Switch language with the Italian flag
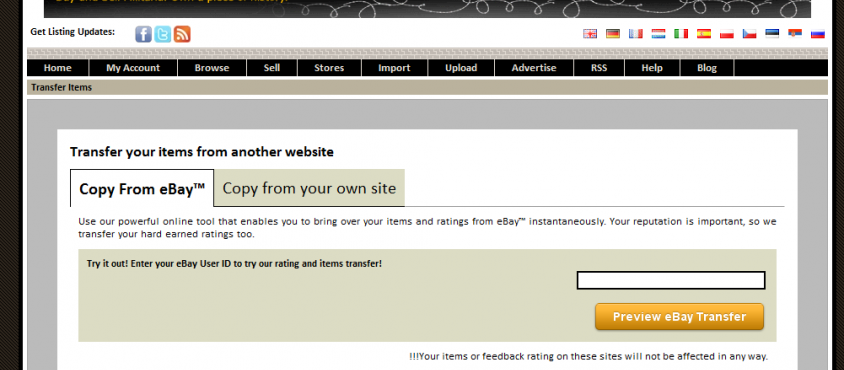The image size is (844, 370). [x=681, y=33]
